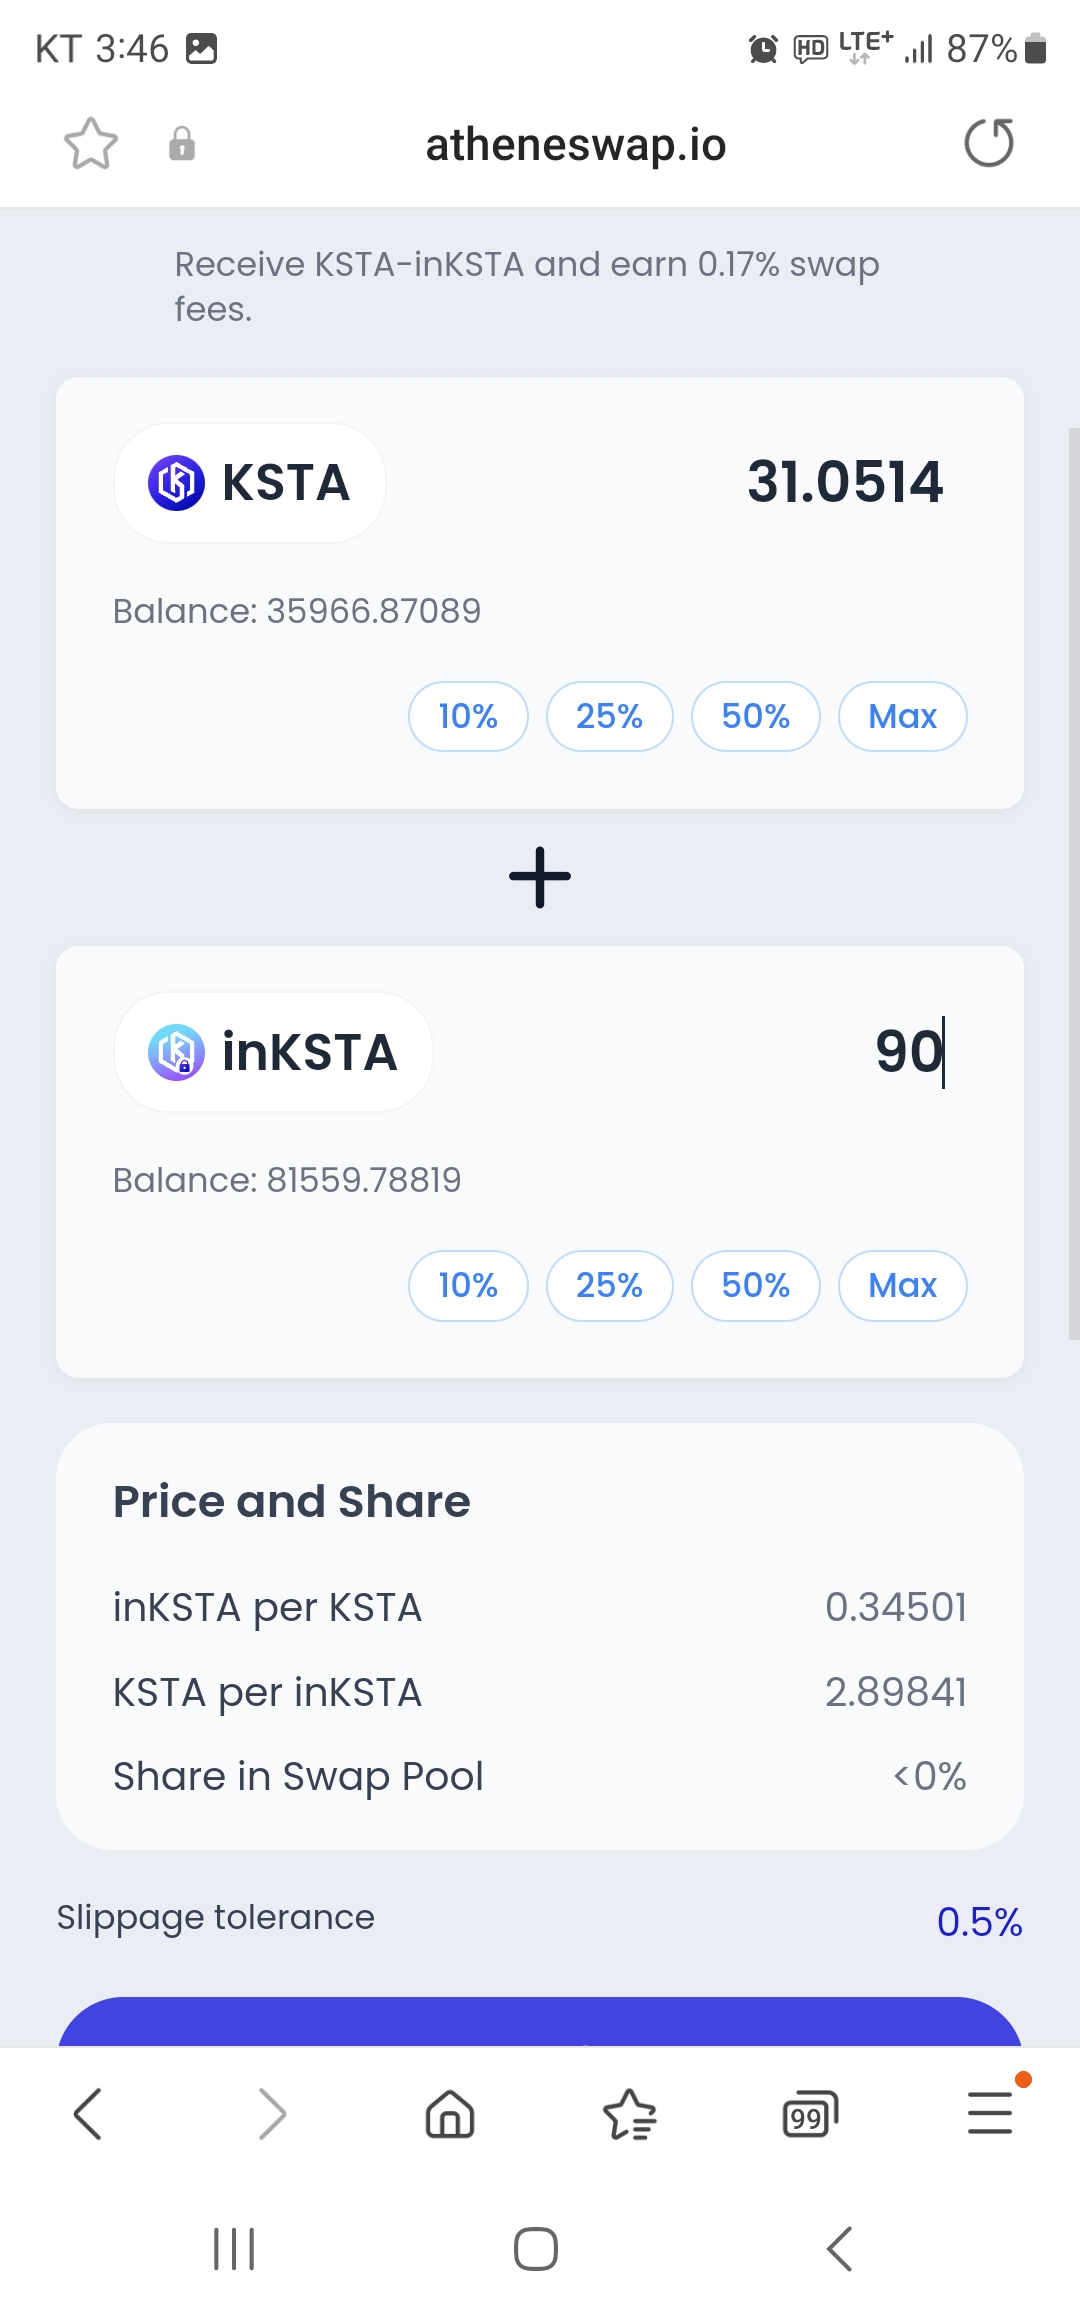The image size is (1080, 2316).
Task: Tap the site security padlock icon
Action: pyautogui.click(x=182, y=143)
